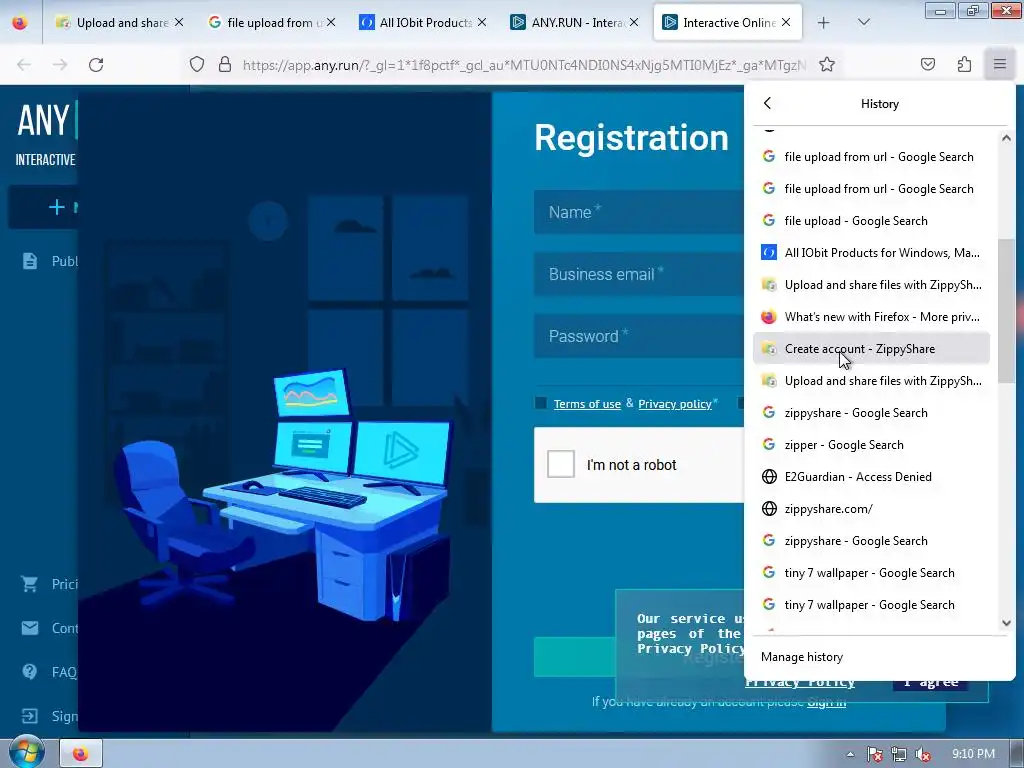Click the Password input field
The height and width of the screenshot is (768, 1024).
[639, 336]
